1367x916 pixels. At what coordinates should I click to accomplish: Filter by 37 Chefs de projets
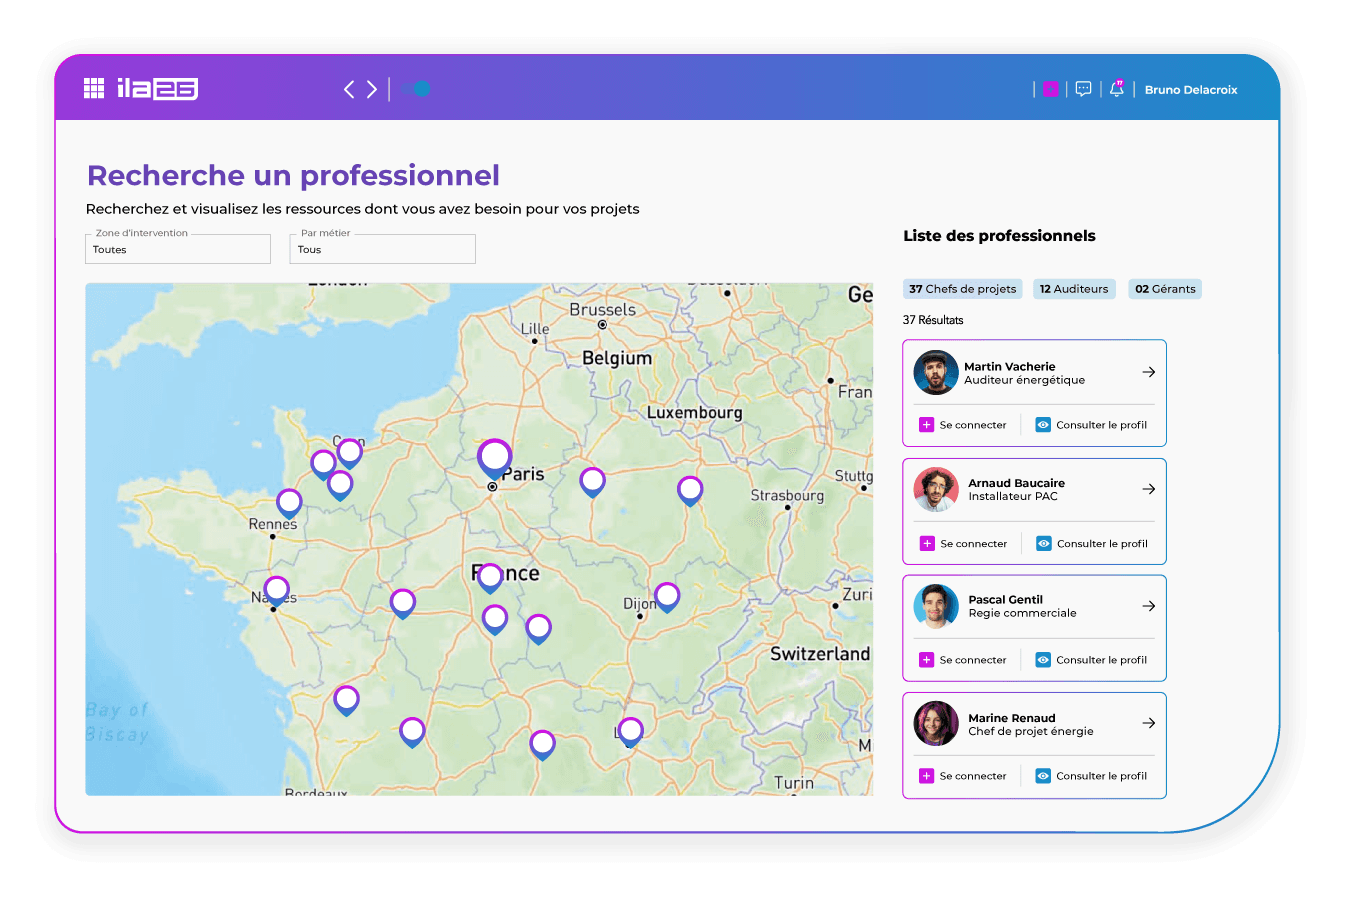(963, 289)
